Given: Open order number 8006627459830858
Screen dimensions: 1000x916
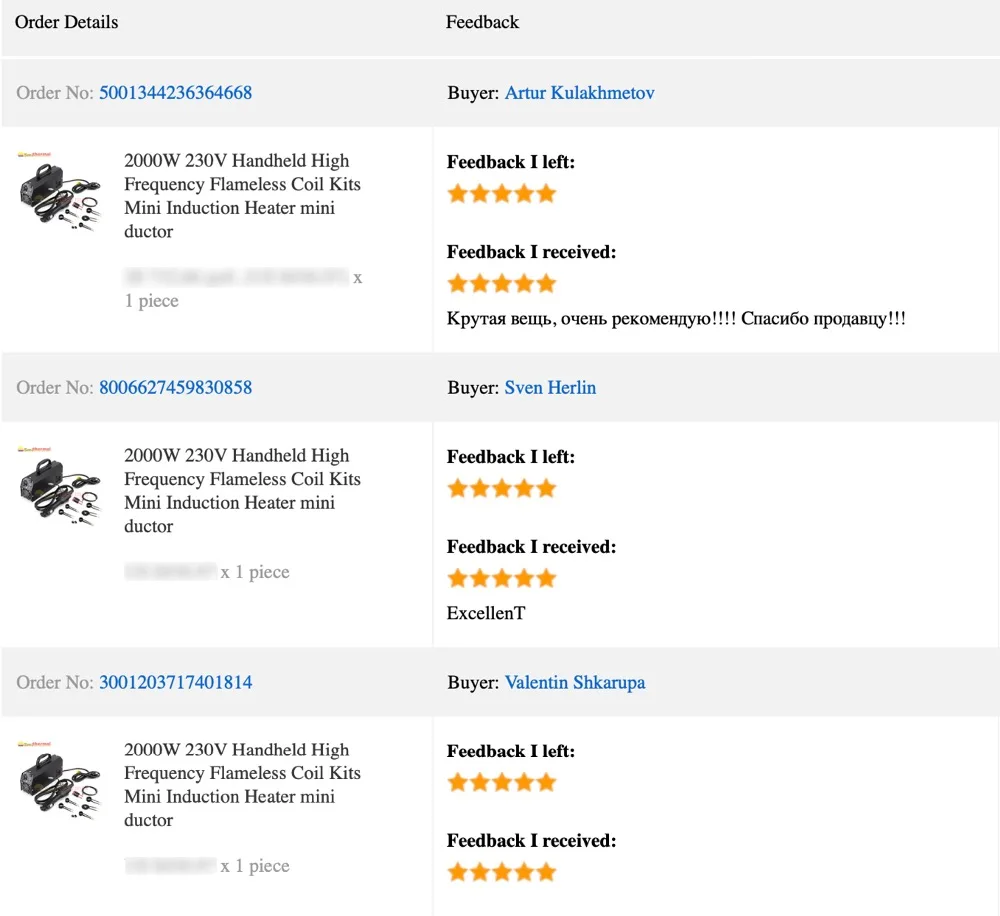Looking at the screenshot, I should (x=175, y=387).
